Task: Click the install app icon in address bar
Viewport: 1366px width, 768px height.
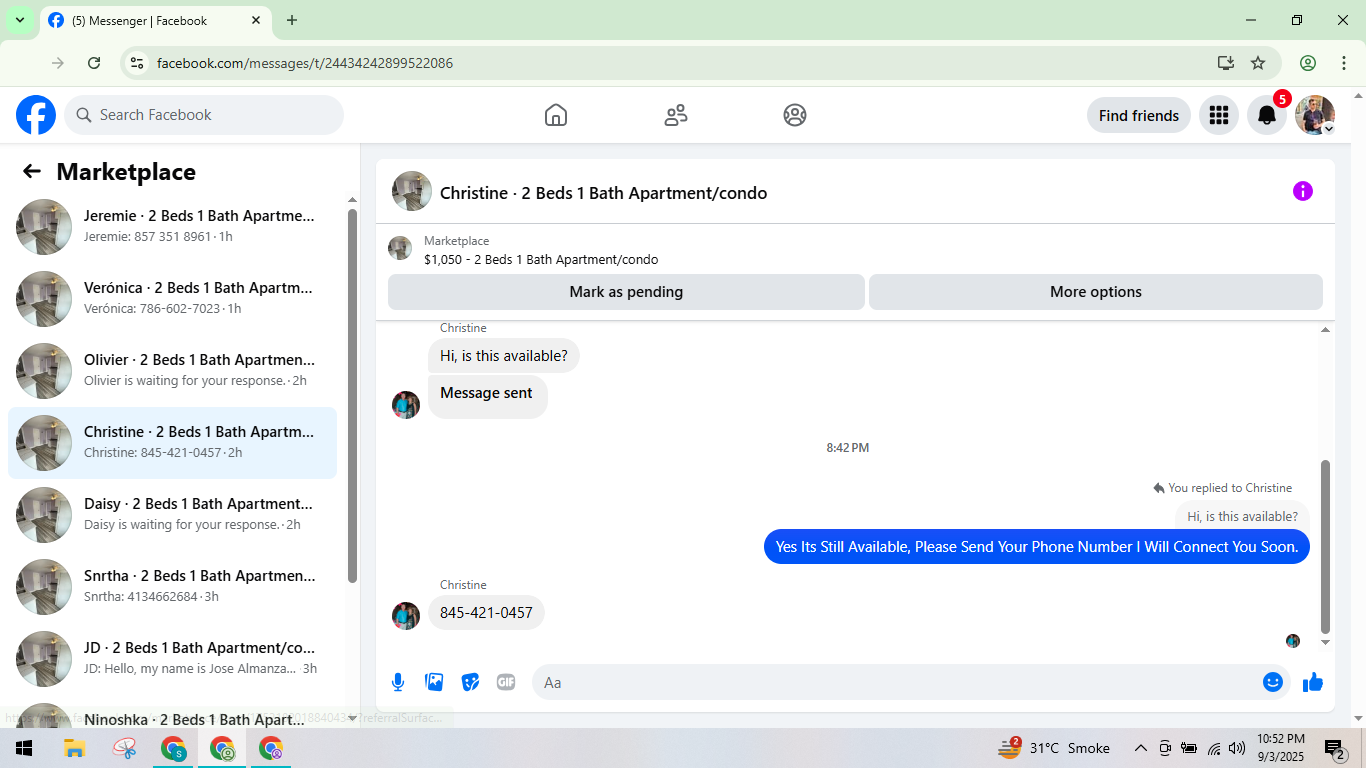Action: coord(1226,63)
